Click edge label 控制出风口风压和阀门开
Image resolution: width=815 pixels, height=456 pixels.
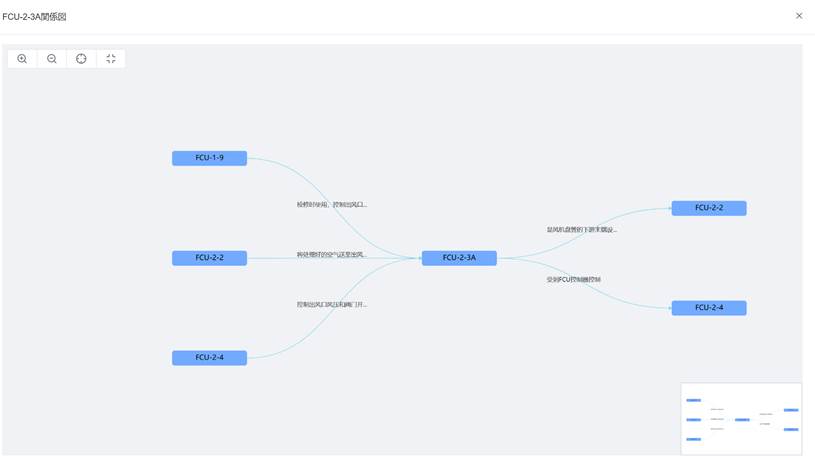pos(331,304)
